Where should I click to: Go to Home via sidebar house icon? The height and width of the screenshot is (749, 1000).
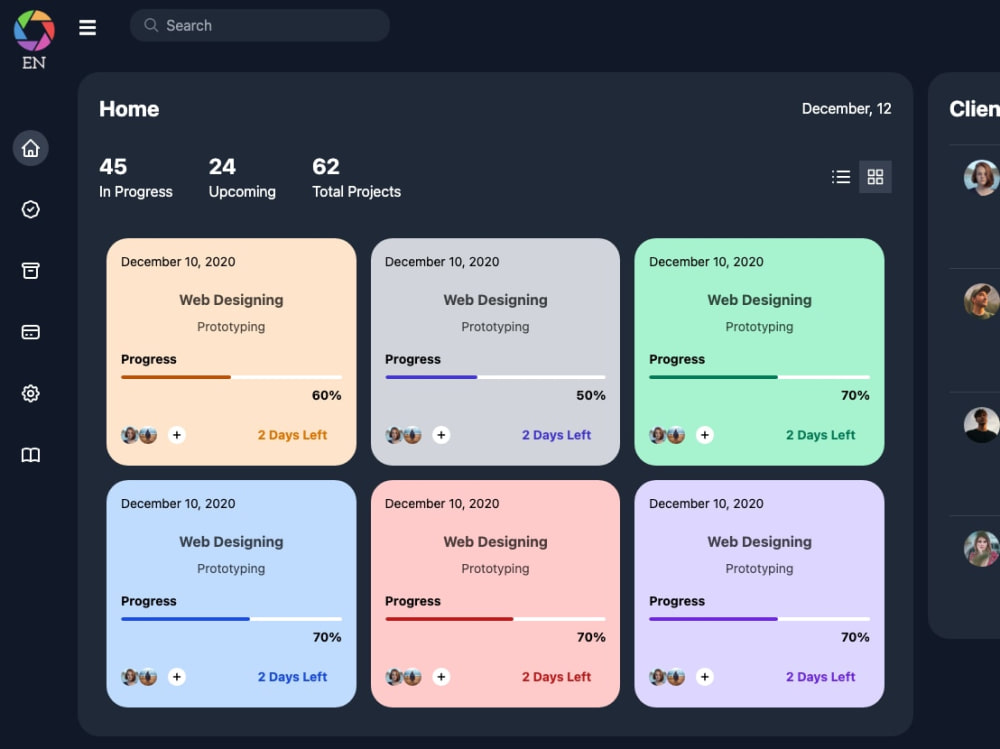[31, 148]
